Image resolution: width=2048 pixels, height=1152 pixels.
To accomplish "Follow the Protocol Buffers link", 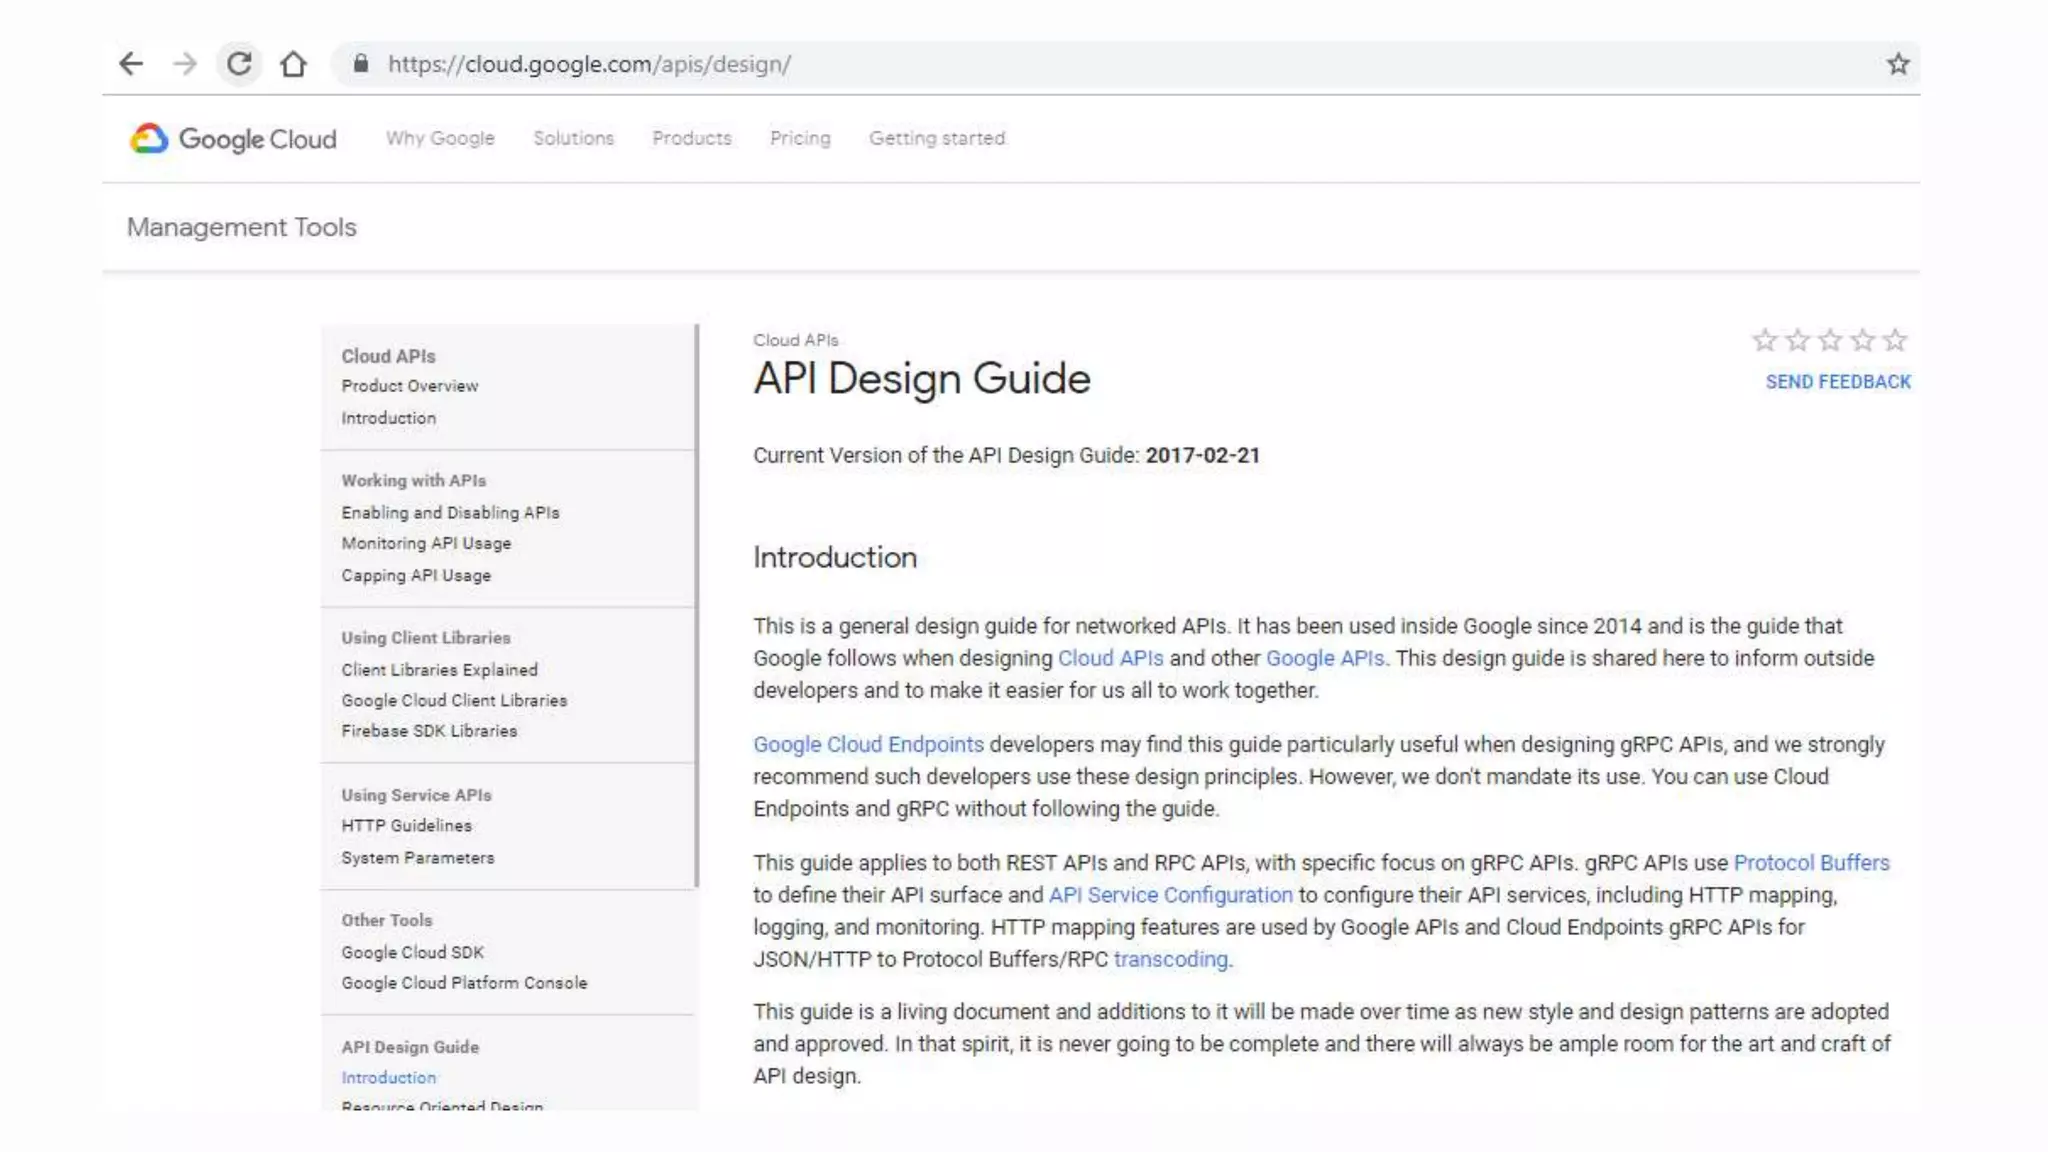I will coord(1811,863).
